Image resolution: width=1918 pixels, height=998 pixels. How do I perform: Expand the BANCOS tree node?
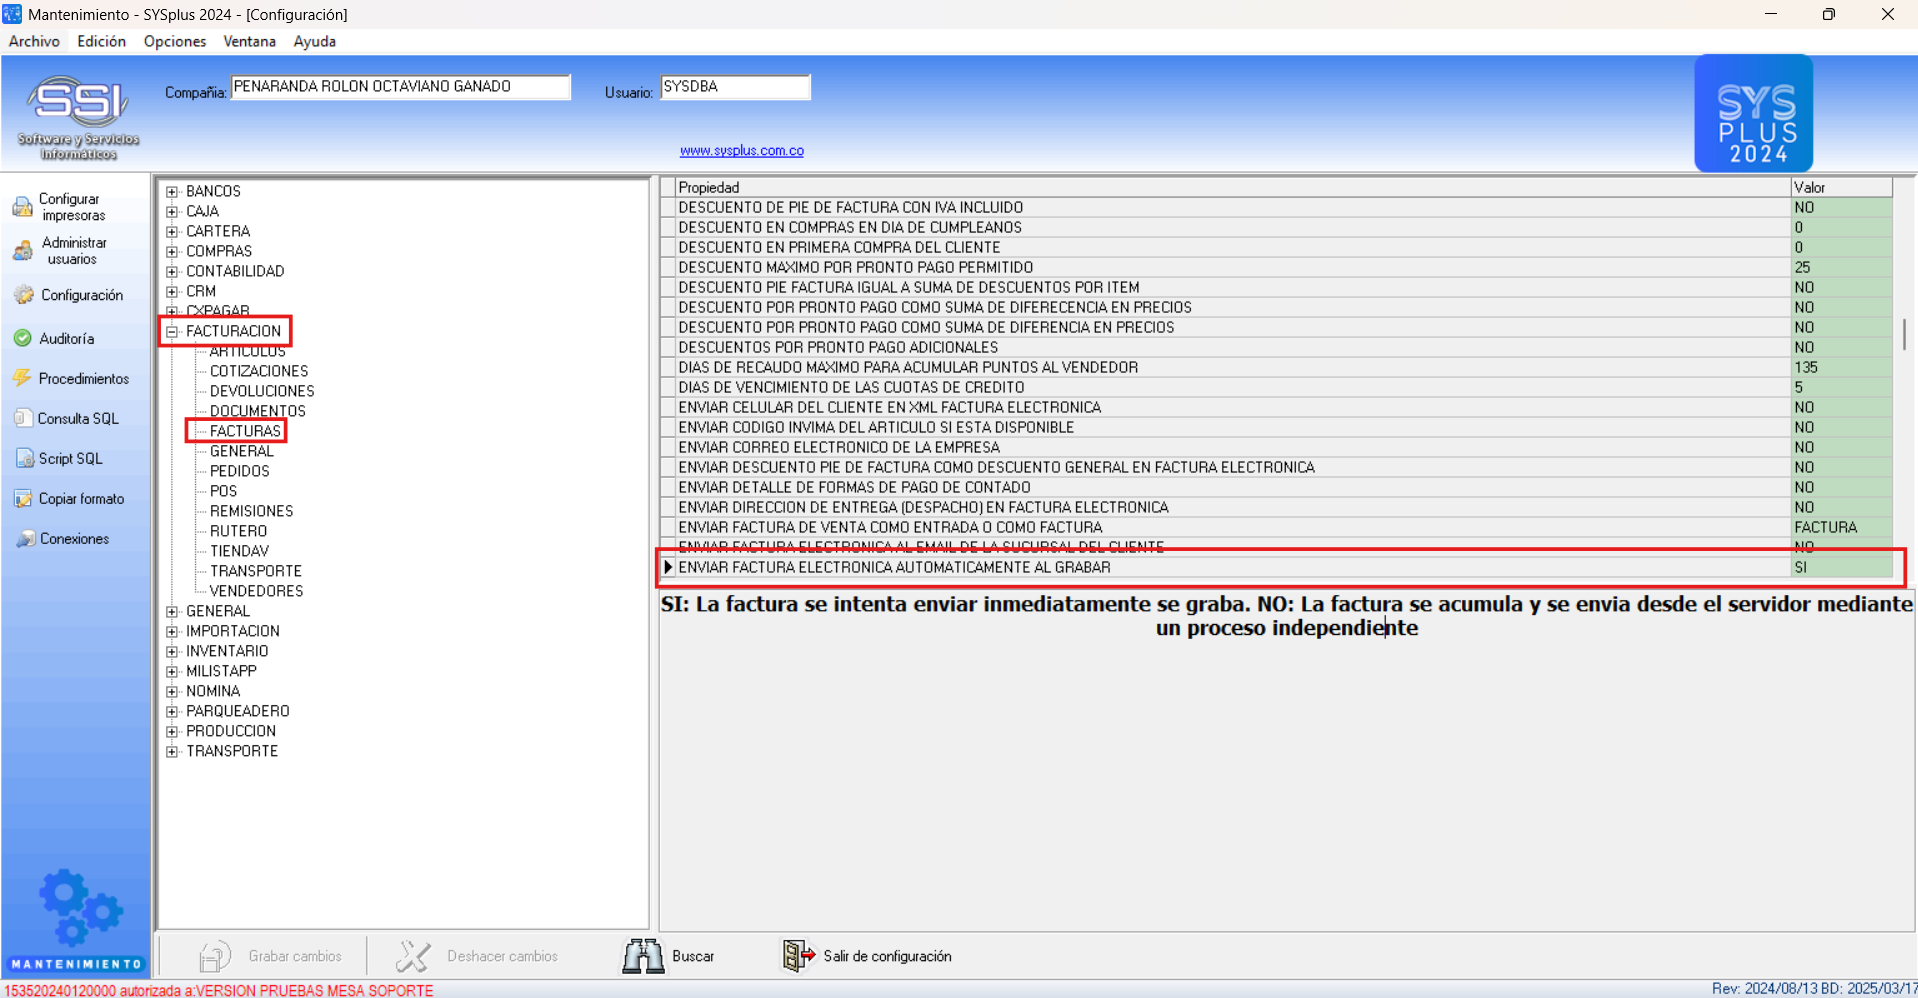coord(172,191)
